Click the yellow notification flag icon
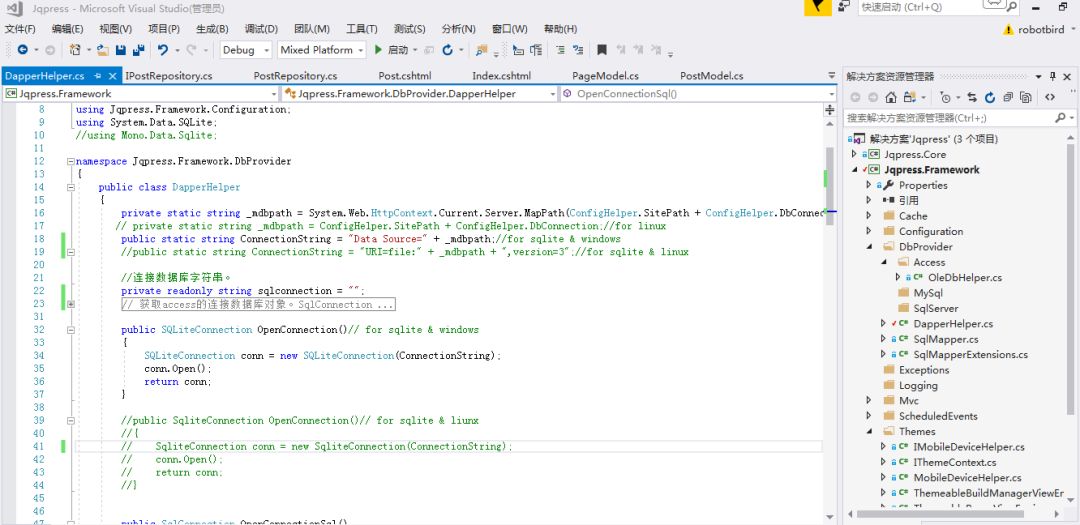This screenshot has height=525, width=1080. coord(817,7)
